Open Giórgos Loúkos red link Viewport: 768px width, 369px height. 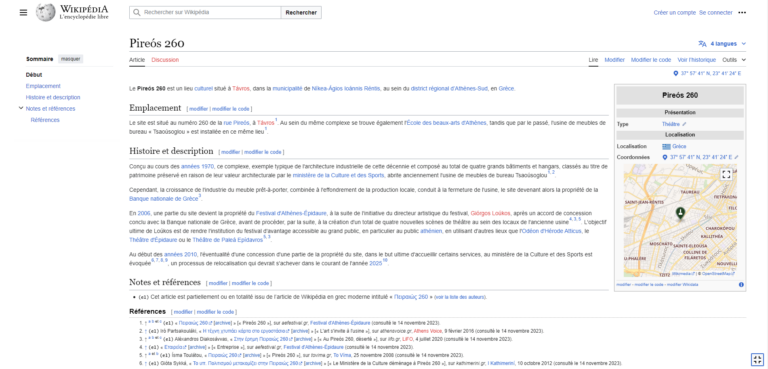pos(490,213)
